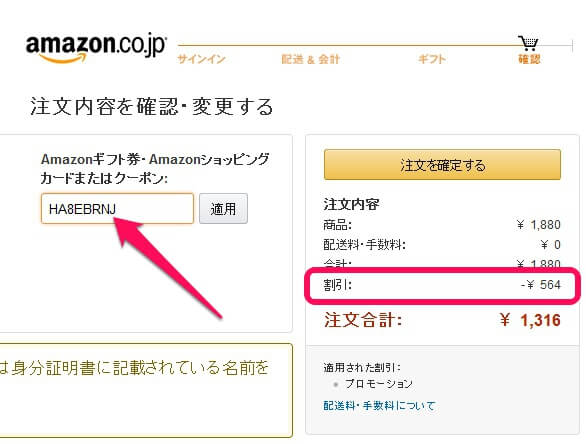Select the サインイン checkout step
586x444 pixels.
pos(201,59)
